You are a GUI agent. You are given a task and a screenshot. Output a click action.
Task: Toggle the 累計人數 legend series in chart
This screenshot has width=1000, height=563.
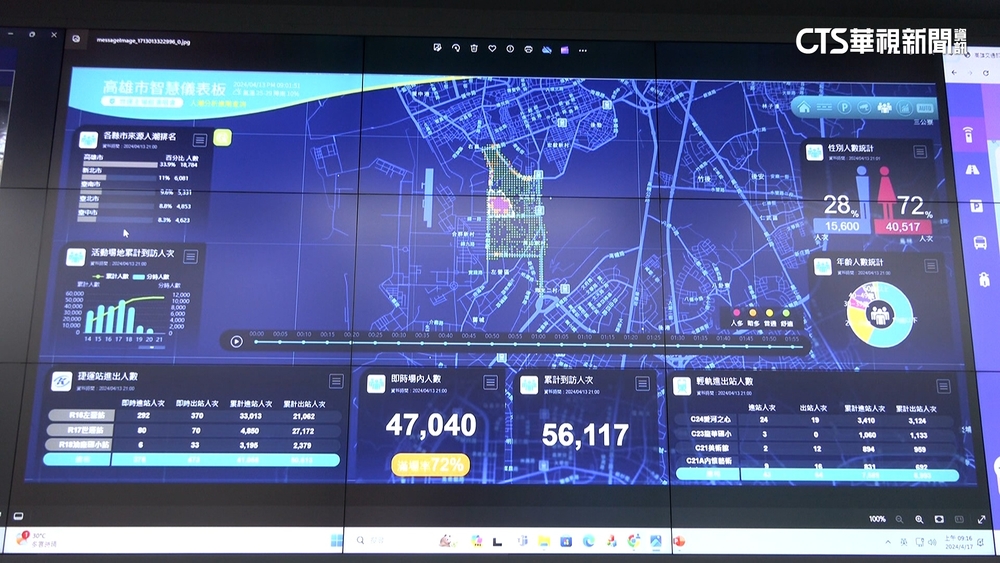(101, 276)
